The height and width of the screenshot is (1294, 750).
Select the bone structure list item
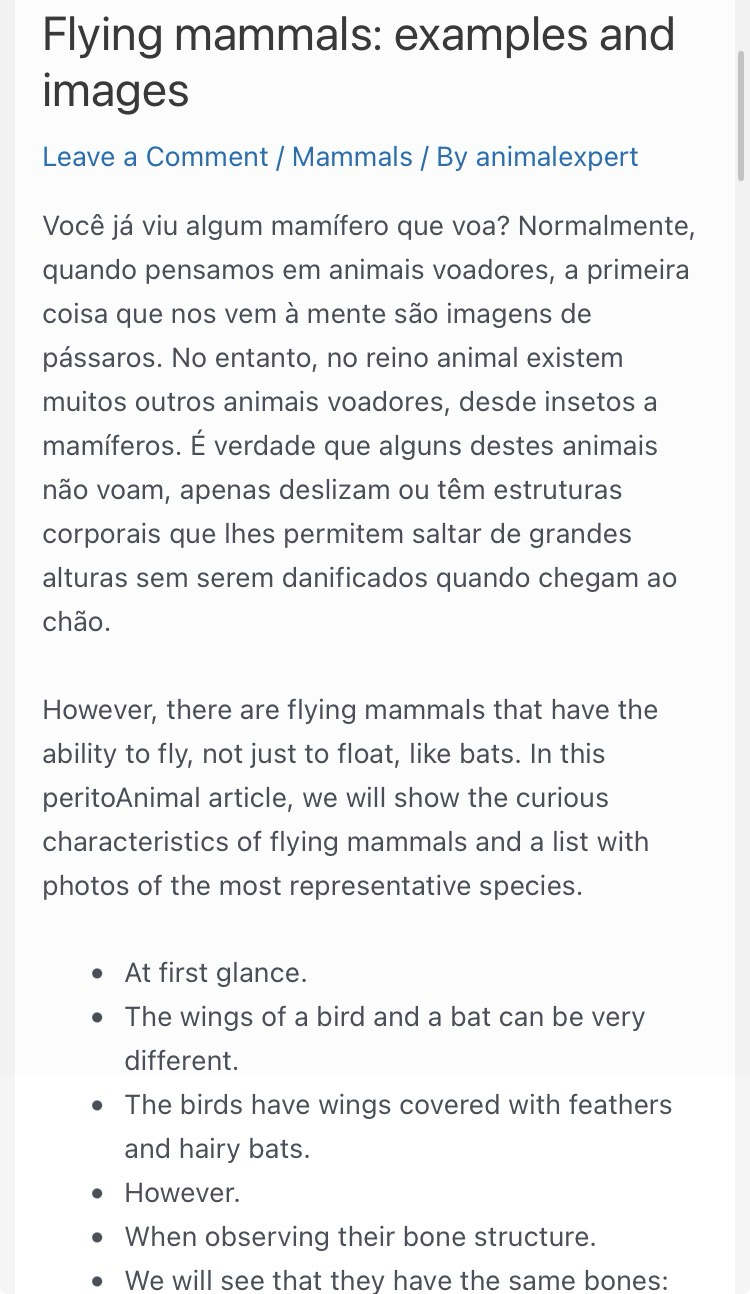click(x=360, y=1237)
